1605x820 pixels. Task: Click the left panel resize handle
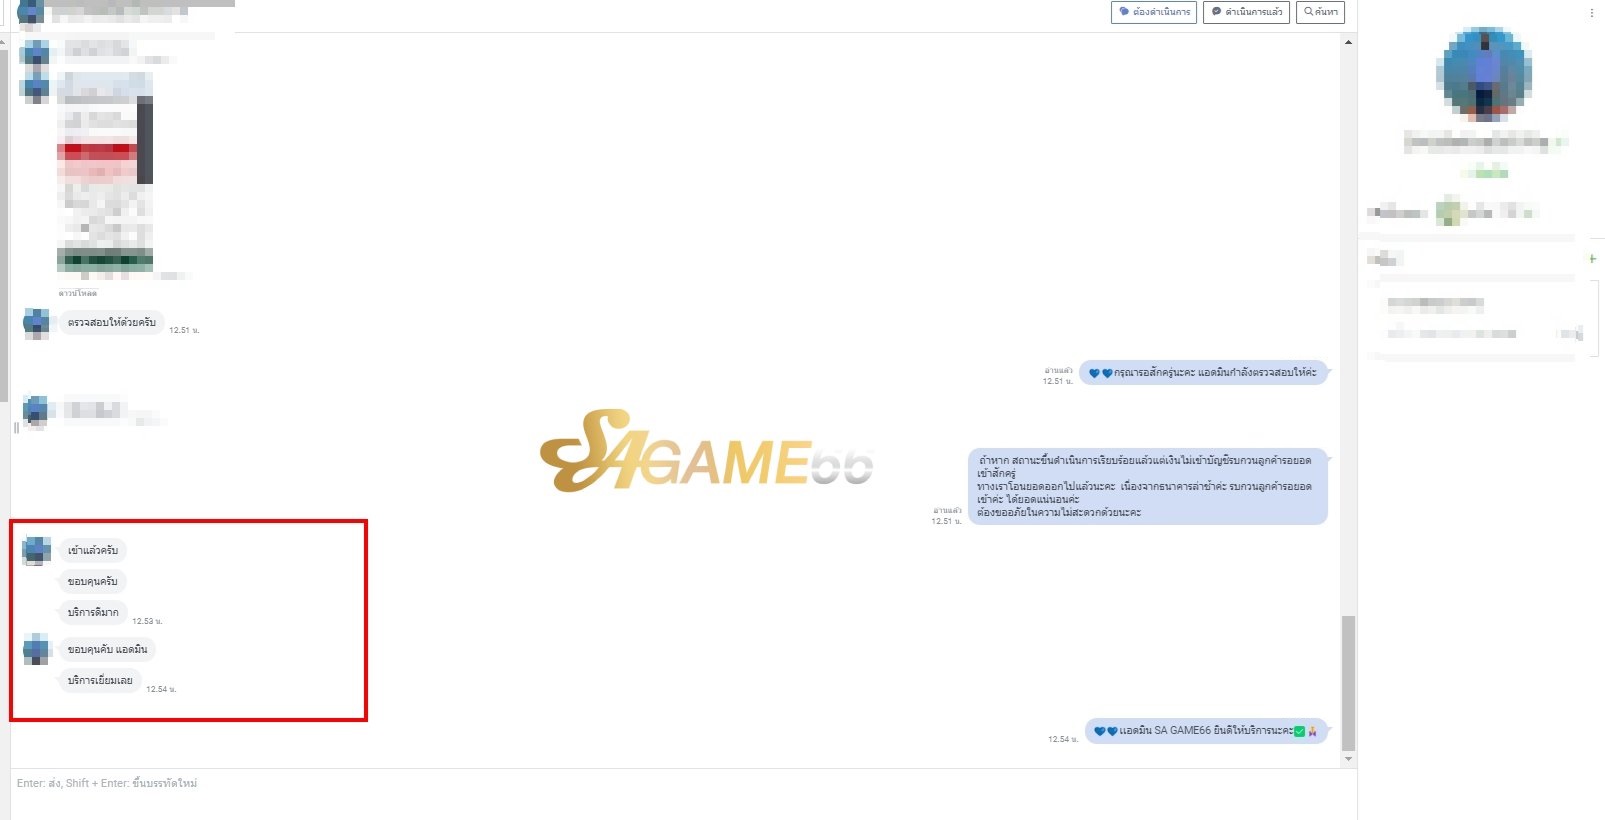16,428
